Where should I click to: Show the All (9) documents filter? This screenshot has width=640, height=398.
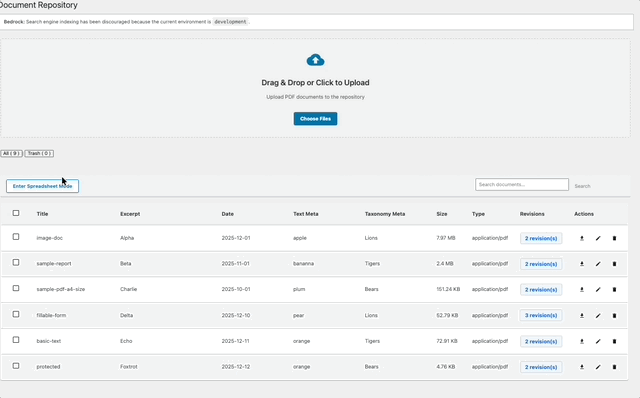click(x=11, y=153)
